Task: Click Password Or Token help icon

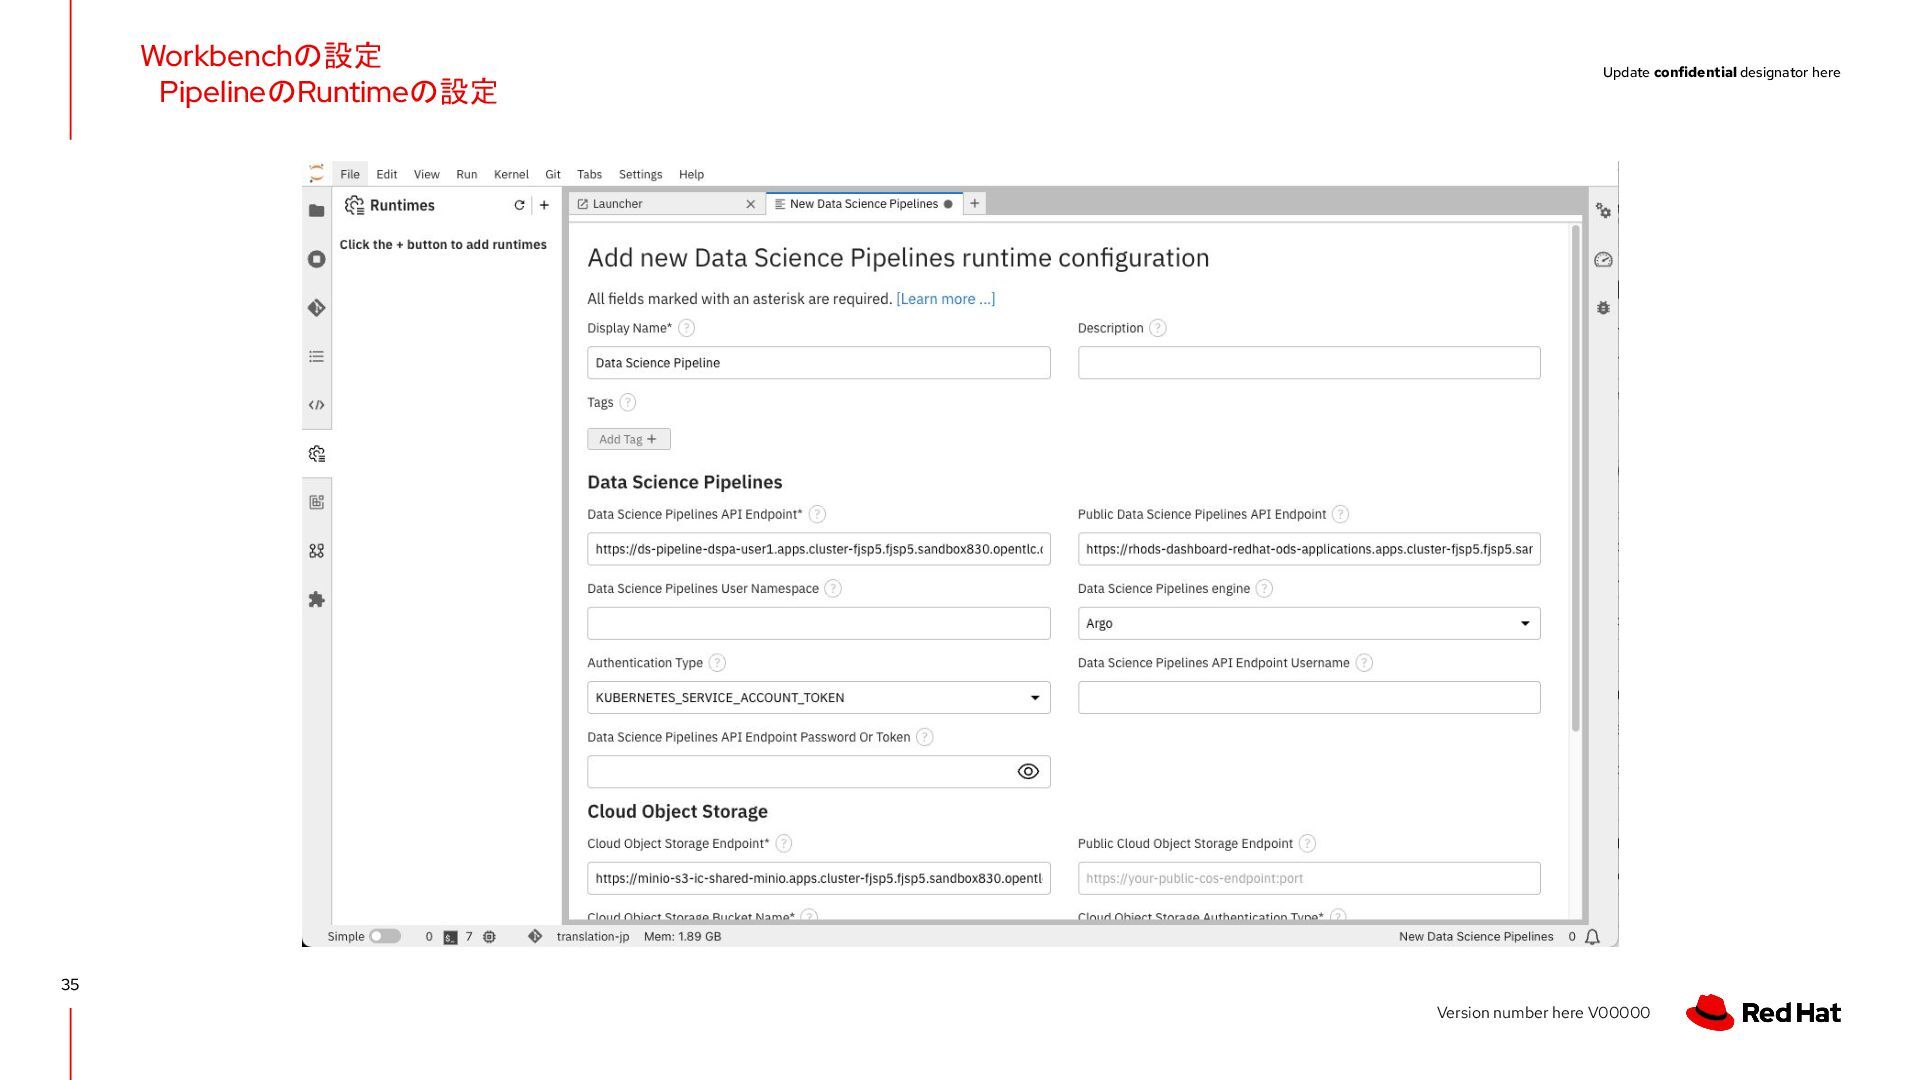Action: (925, 737)
